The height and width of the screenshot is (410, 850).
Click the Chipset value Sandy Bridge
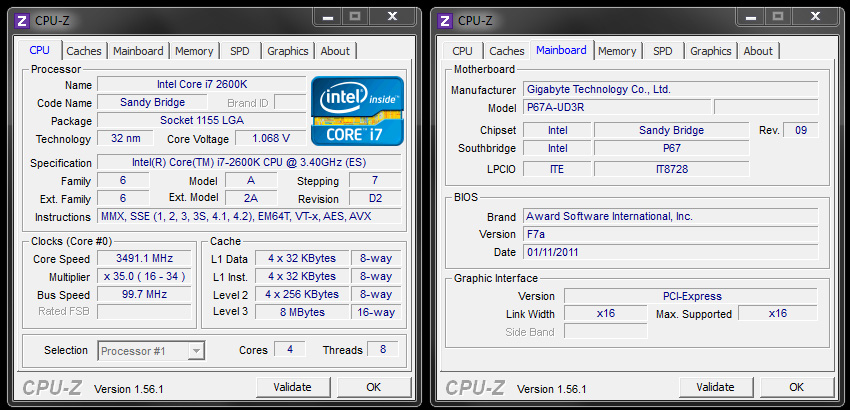[672, 130]
